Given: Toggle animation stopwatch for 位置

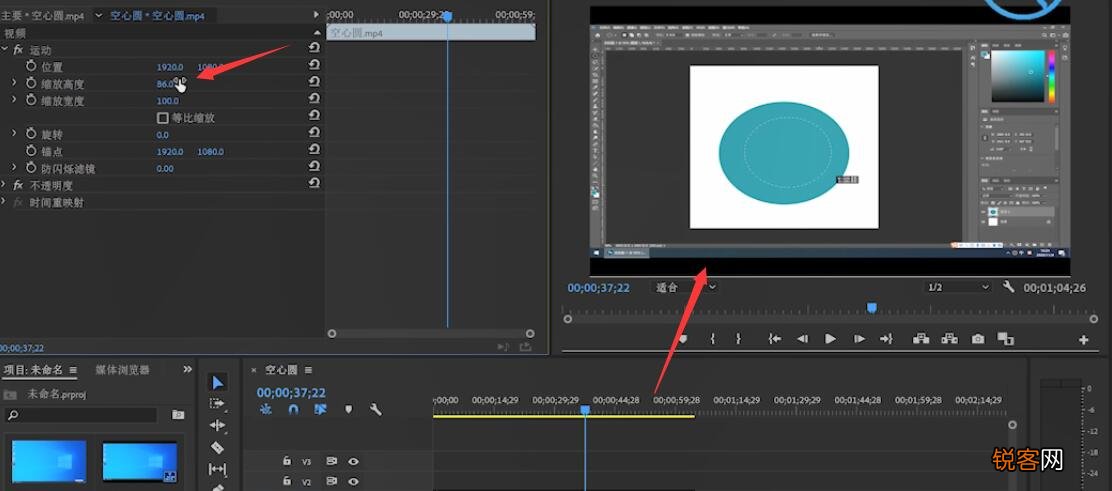Looking at the screenshot, I should 31,66.
